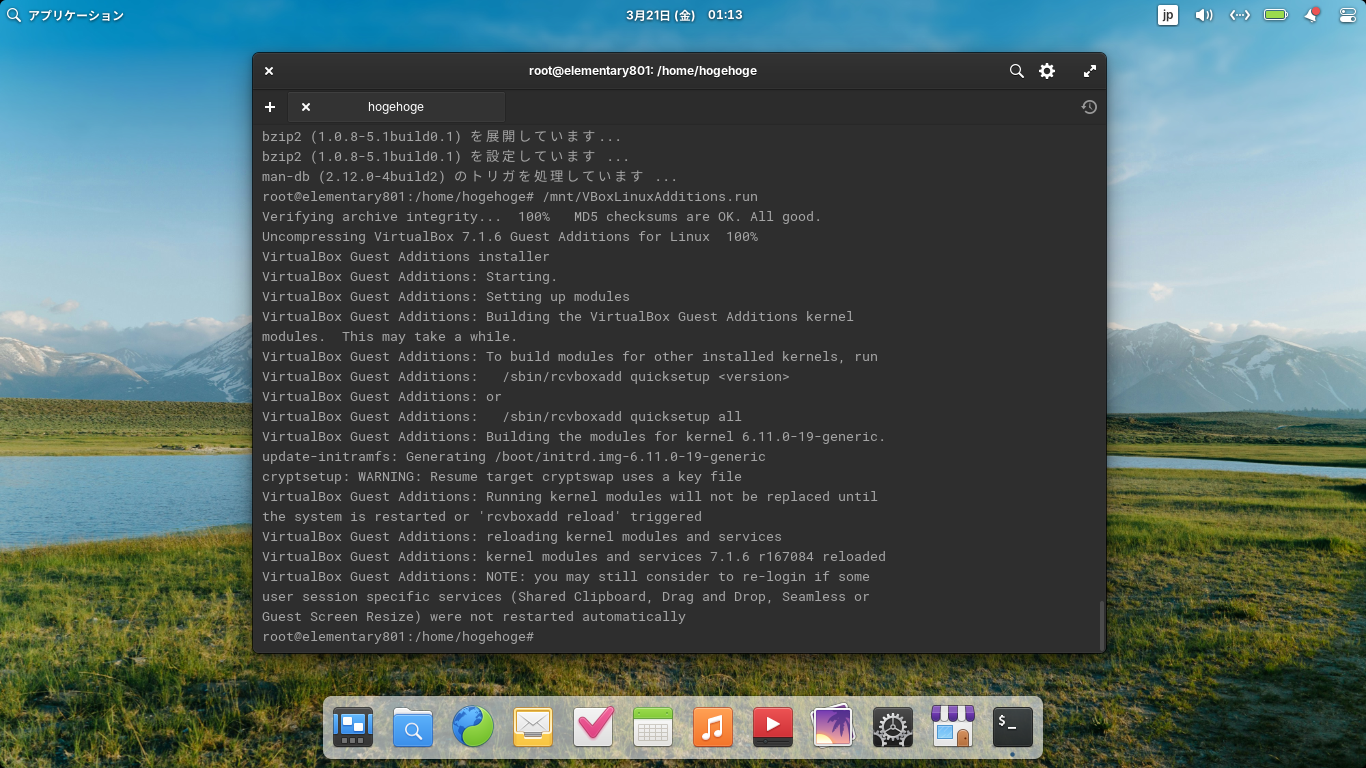Click the terminal scrollbar handle
Screen dimensions: 1366x768
[x=1100, y=625]
